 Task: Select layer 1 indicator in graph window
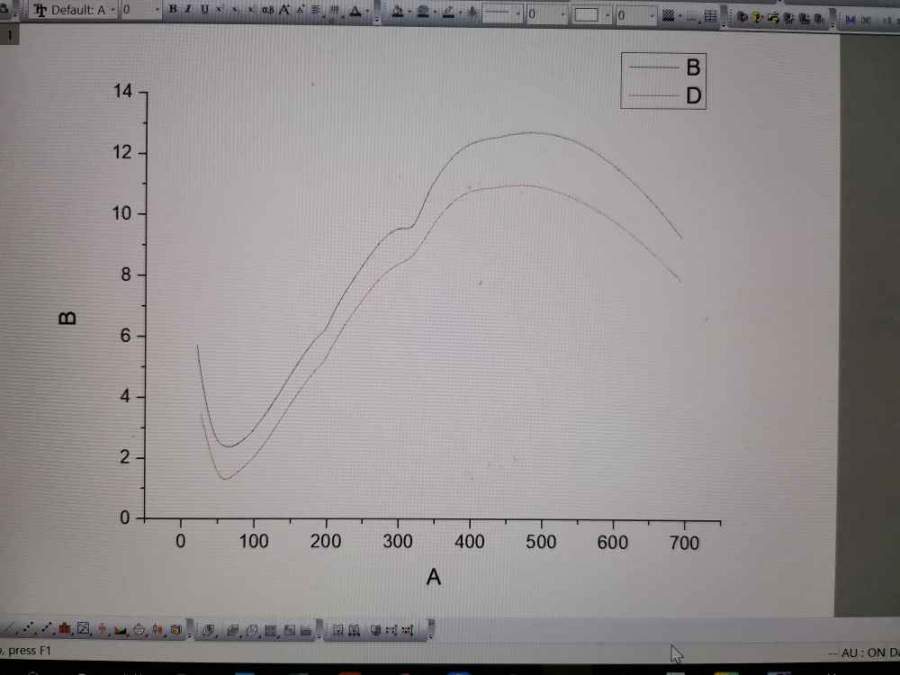[9, 35]
